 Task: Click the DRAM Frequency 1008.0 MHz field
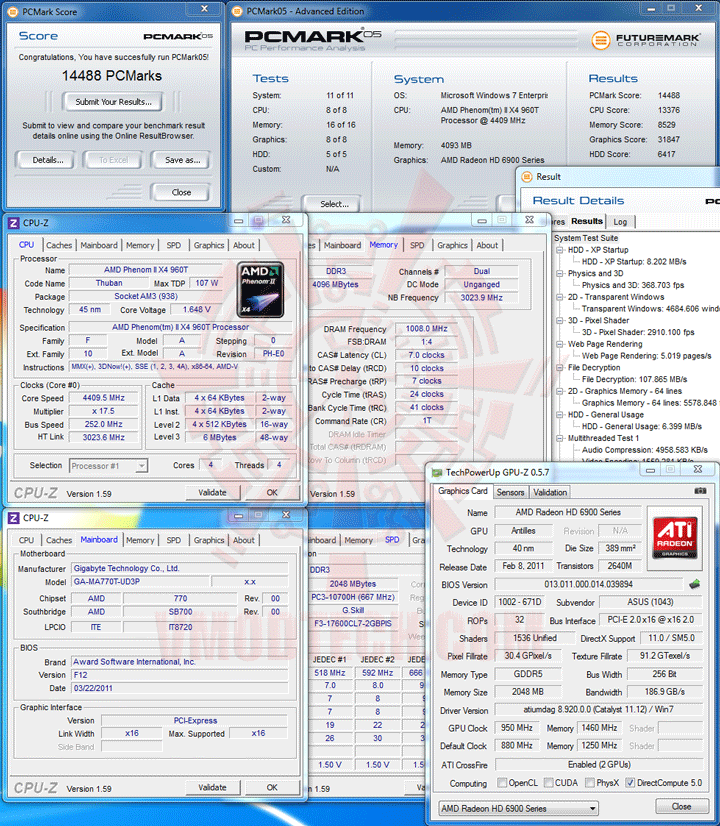(426, 329)
